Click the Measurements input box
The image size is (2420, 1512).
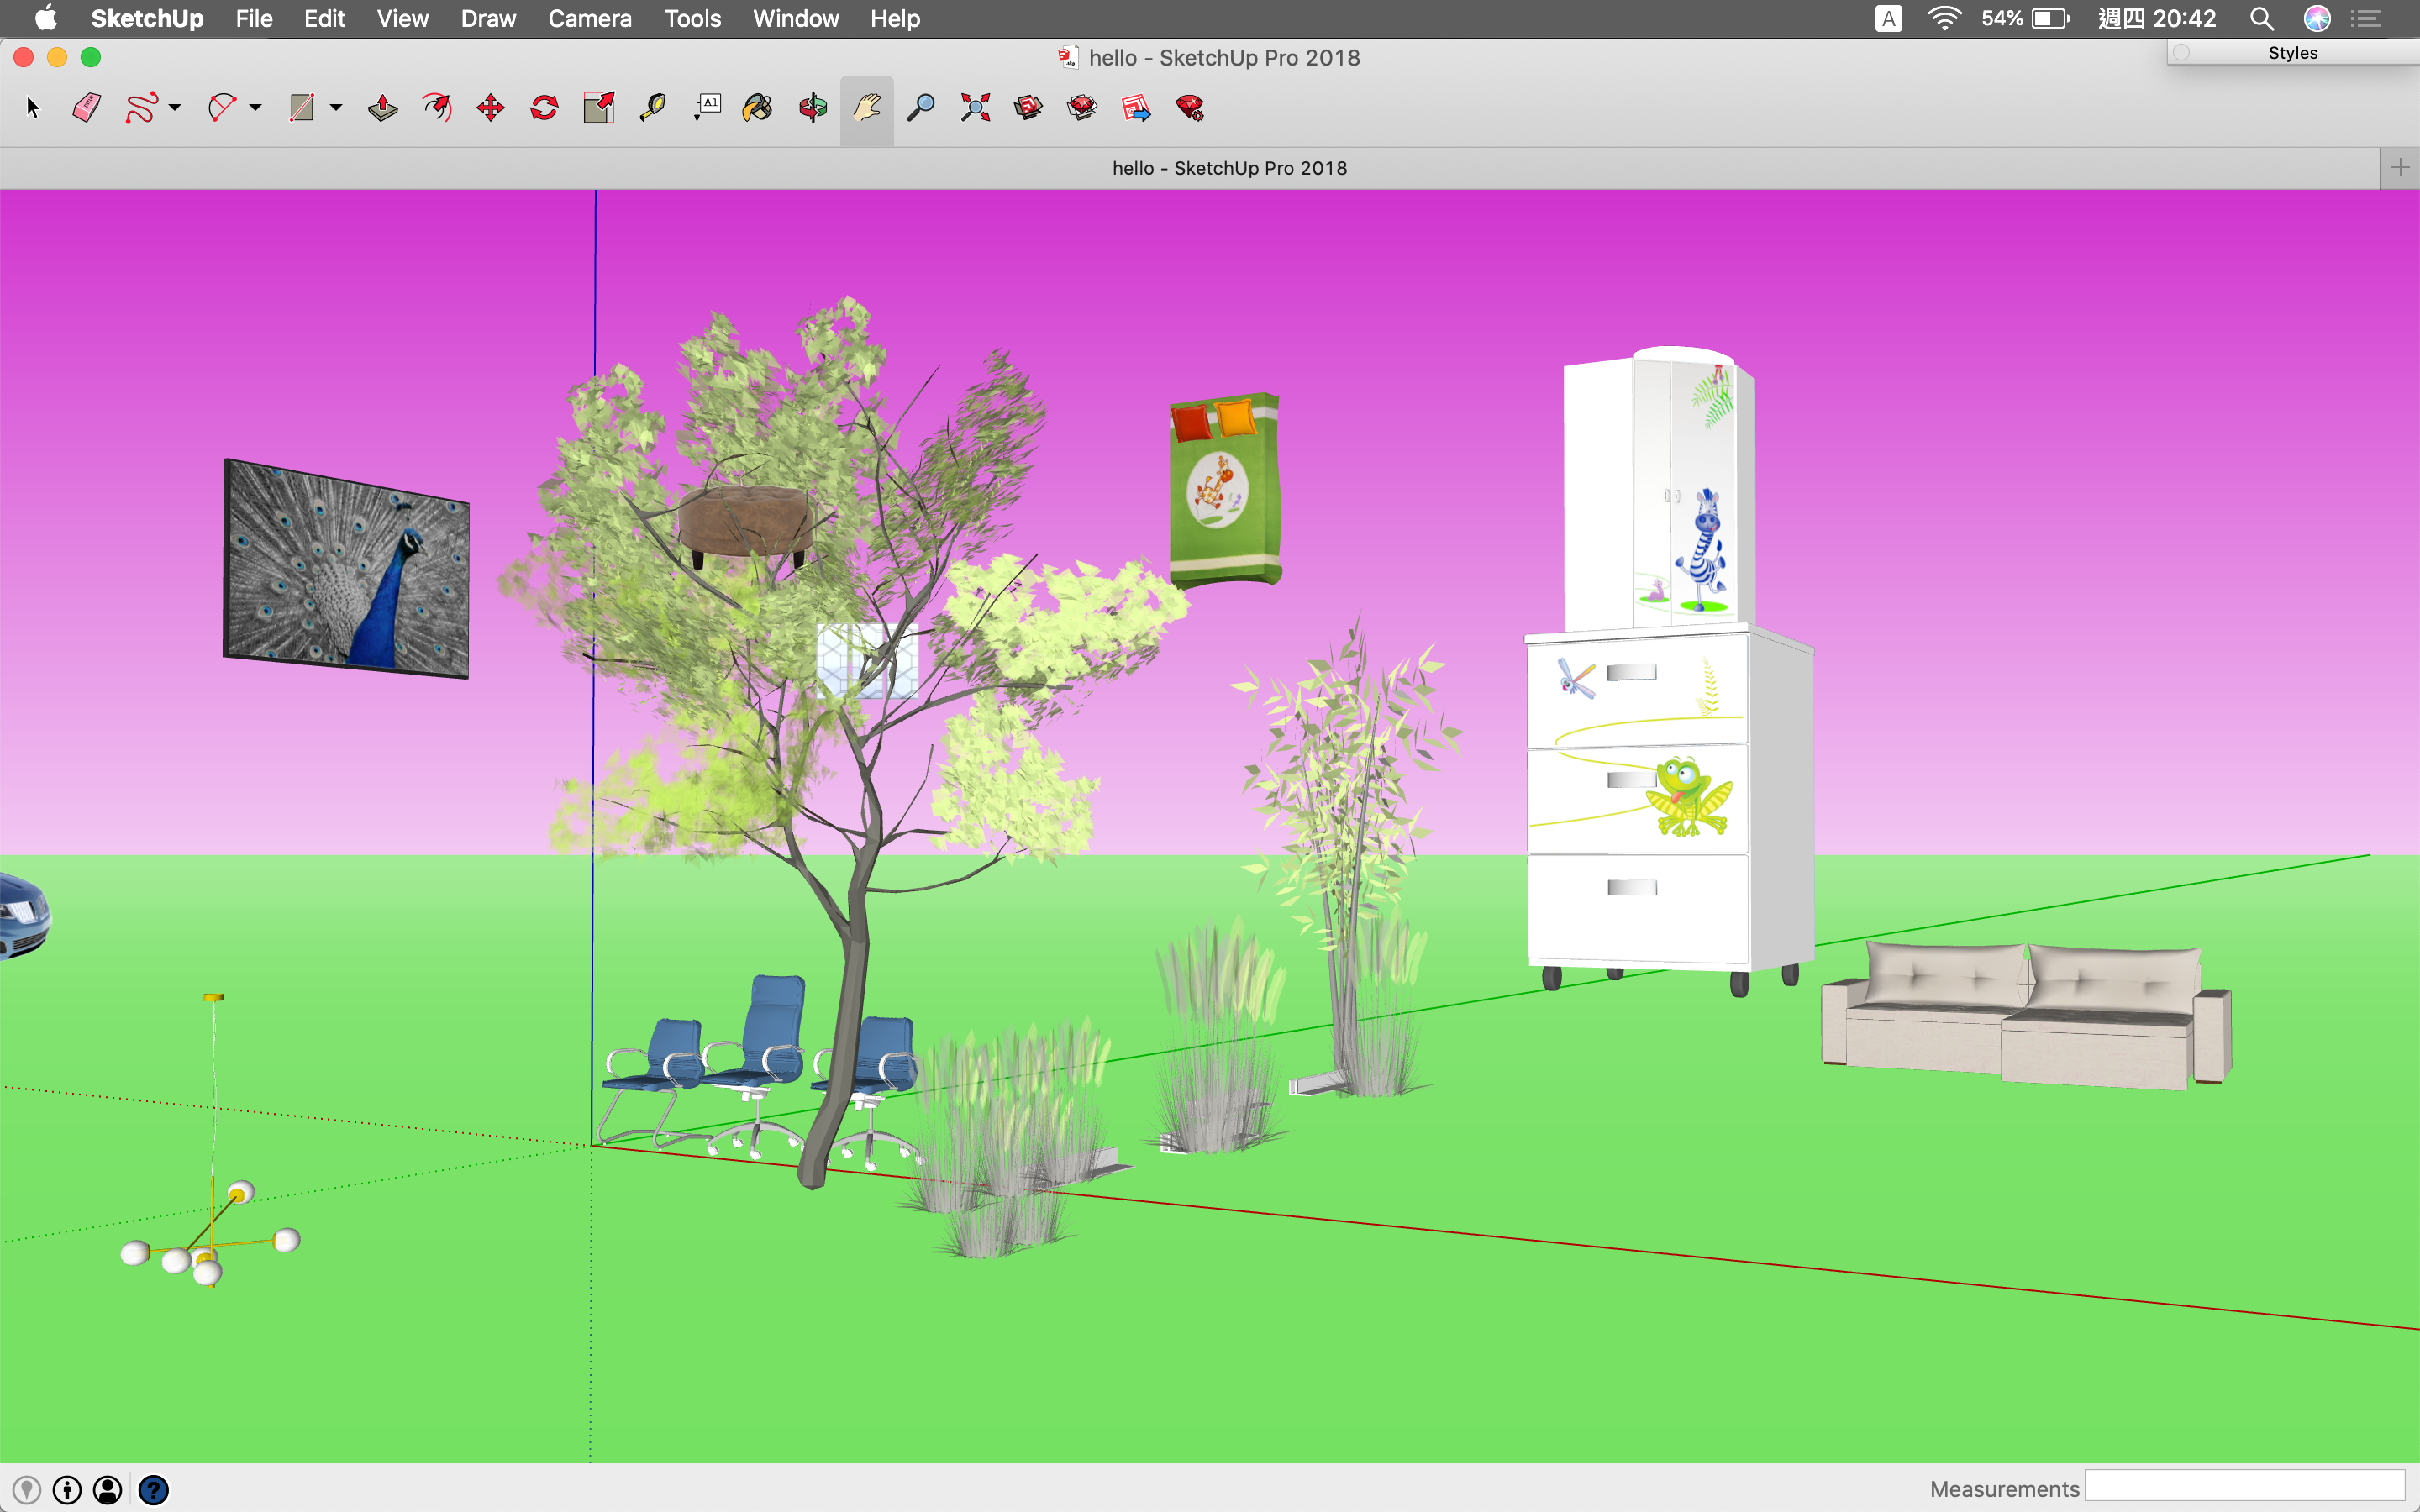pyautogui.click(x=2244, y=1488)
